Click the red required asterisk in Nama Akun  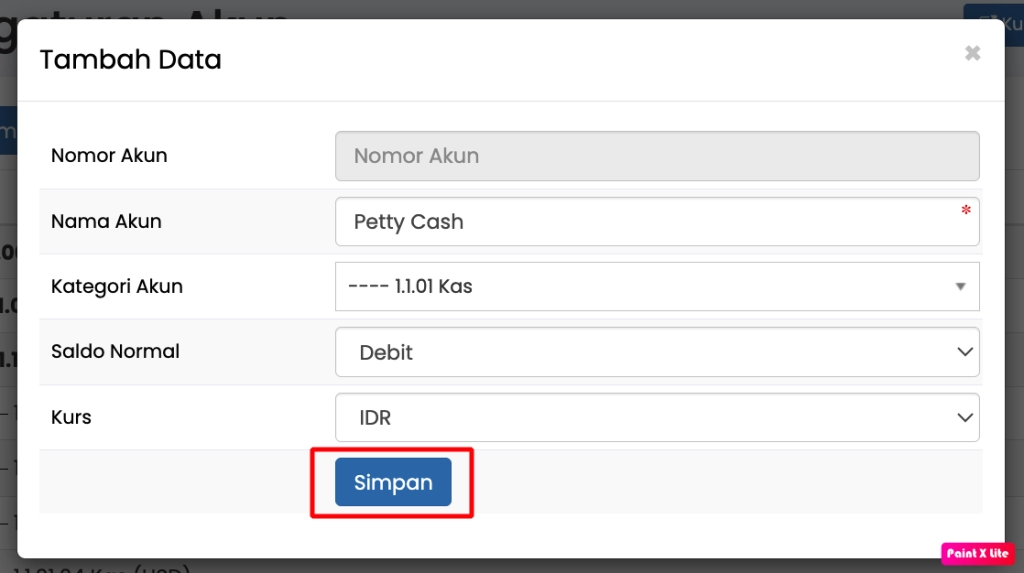click(x=966, y=211)
